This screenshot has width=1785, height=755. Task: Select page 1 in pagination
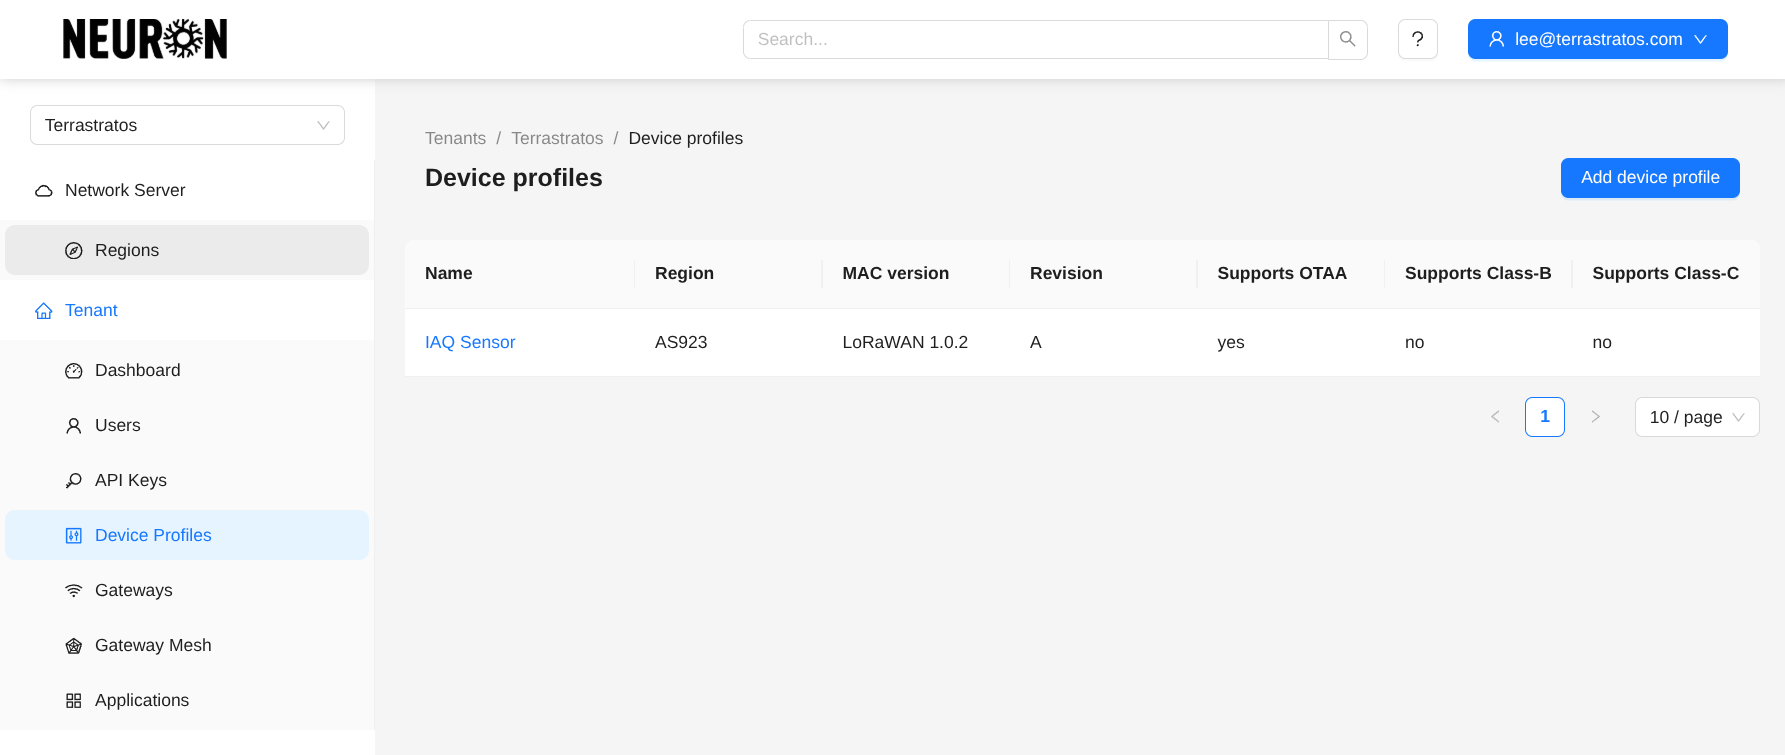1544,417
